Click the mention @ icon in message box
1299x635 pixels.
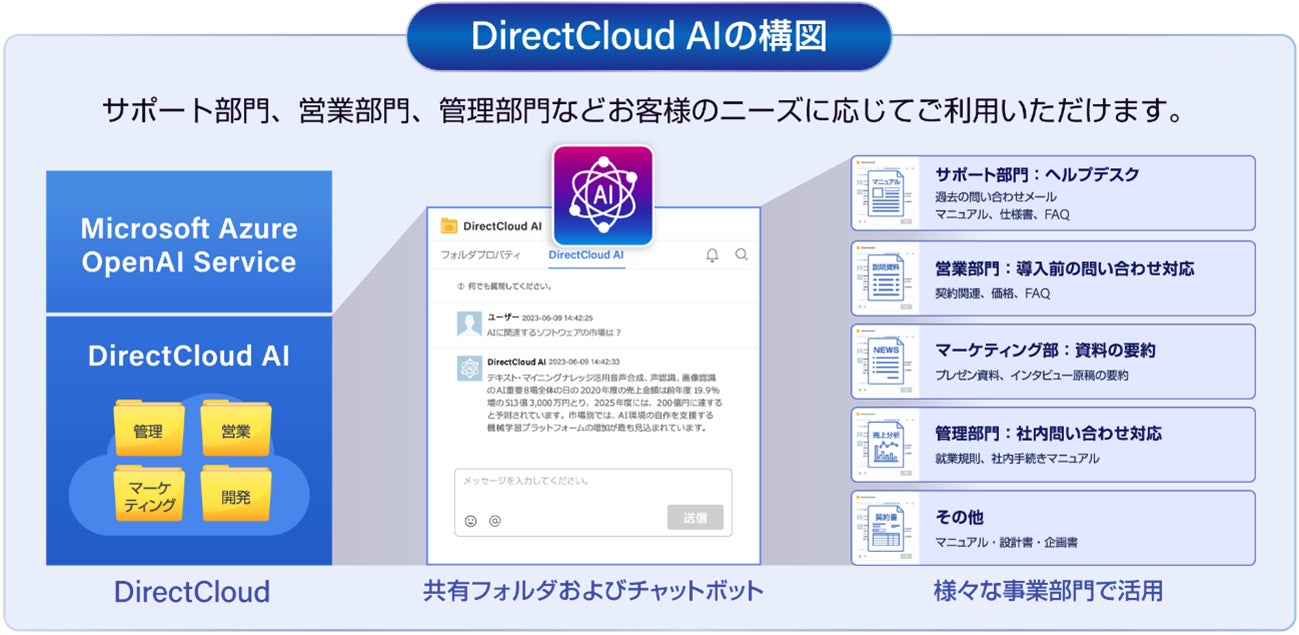[x=495, y=521]
